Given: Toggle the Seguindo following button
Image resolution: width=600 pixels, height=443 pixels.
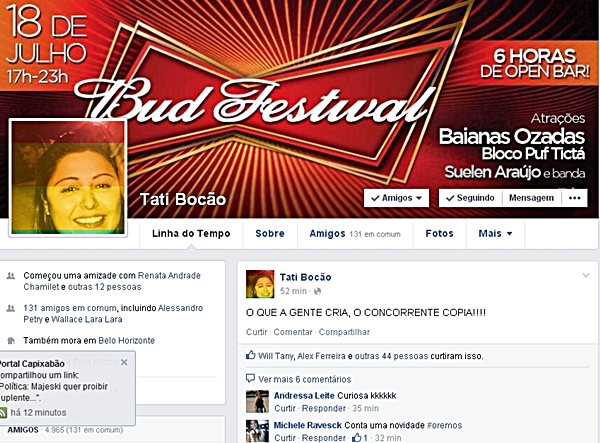Looking at the screenshot, I should pyautogui.click(x=470, y=198).
